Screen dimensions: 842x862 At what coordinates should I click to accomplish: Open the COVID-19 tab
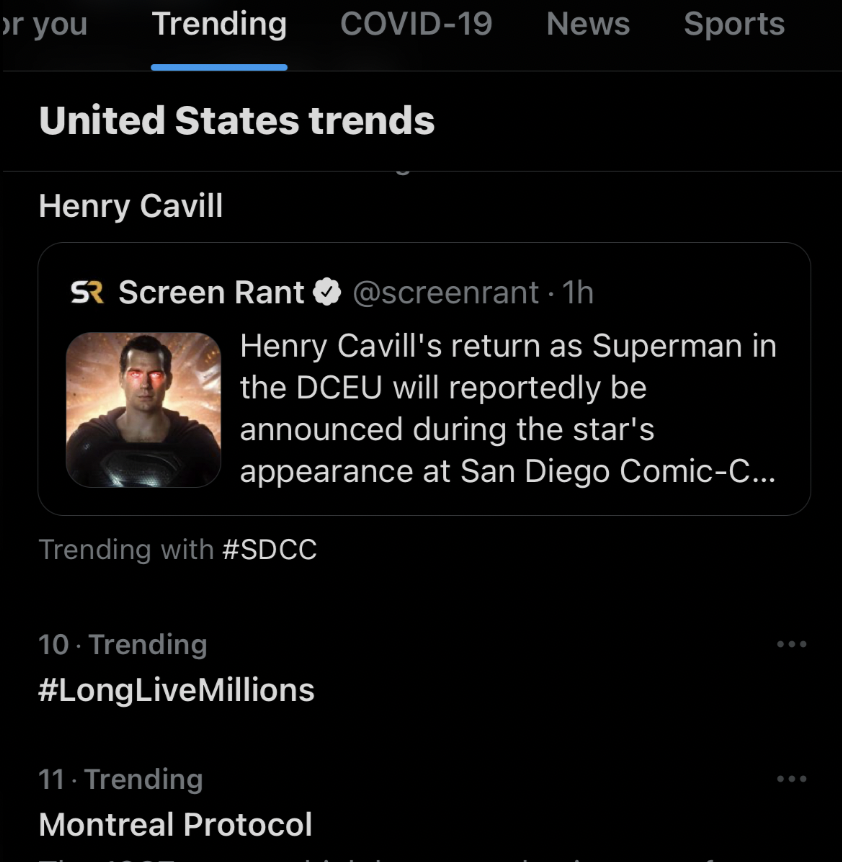click(416, 24)
